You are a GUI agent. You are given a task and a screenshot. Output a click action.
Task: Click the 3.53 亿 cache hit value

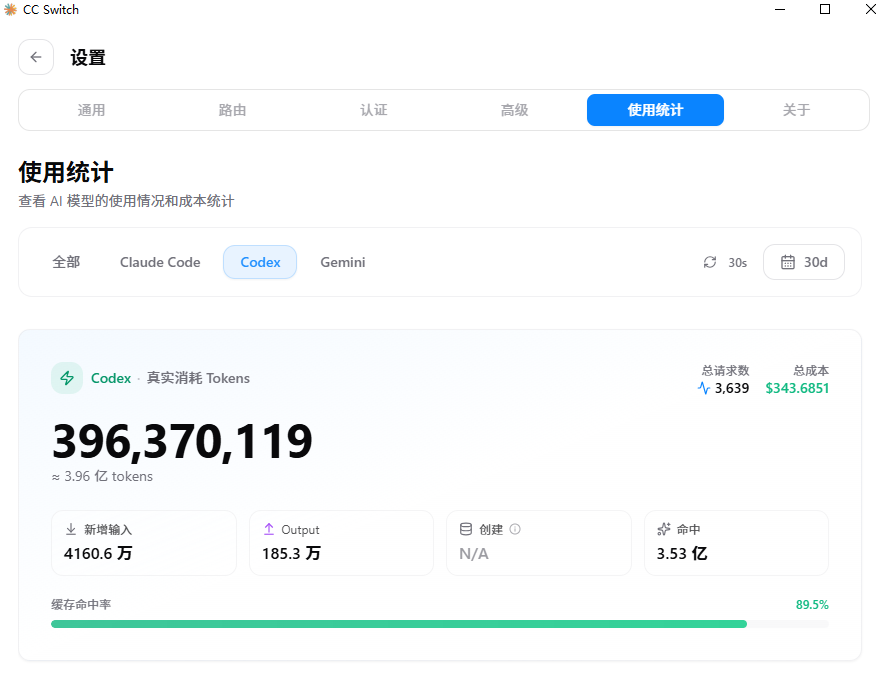pyautogui.click(x=682, y=553)
